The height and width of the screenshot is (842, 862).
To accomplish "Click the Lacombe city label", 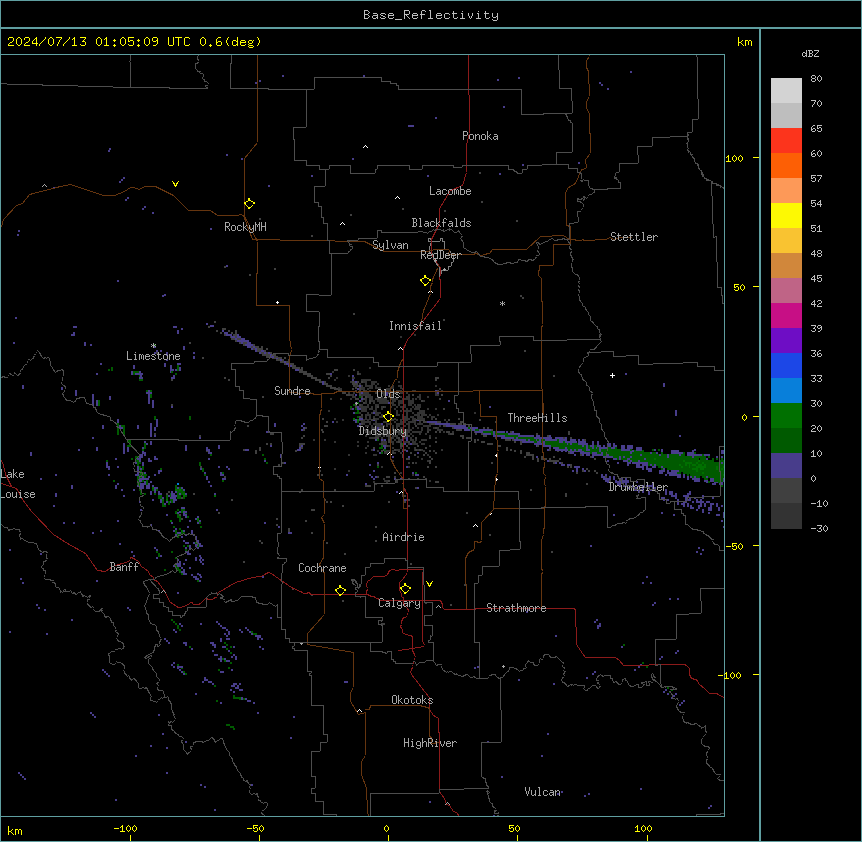I will point(450,191).
